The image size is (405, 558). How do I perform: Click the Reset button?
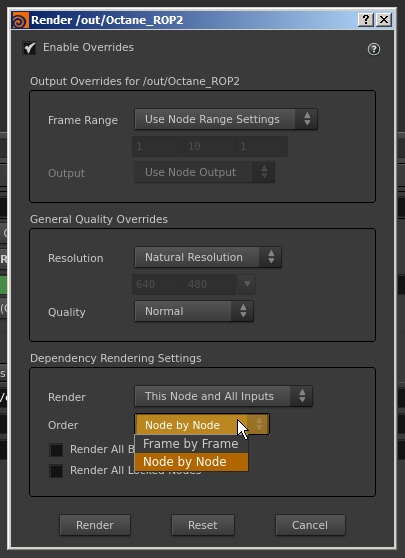pyautogui.click(x=203, y=525)
